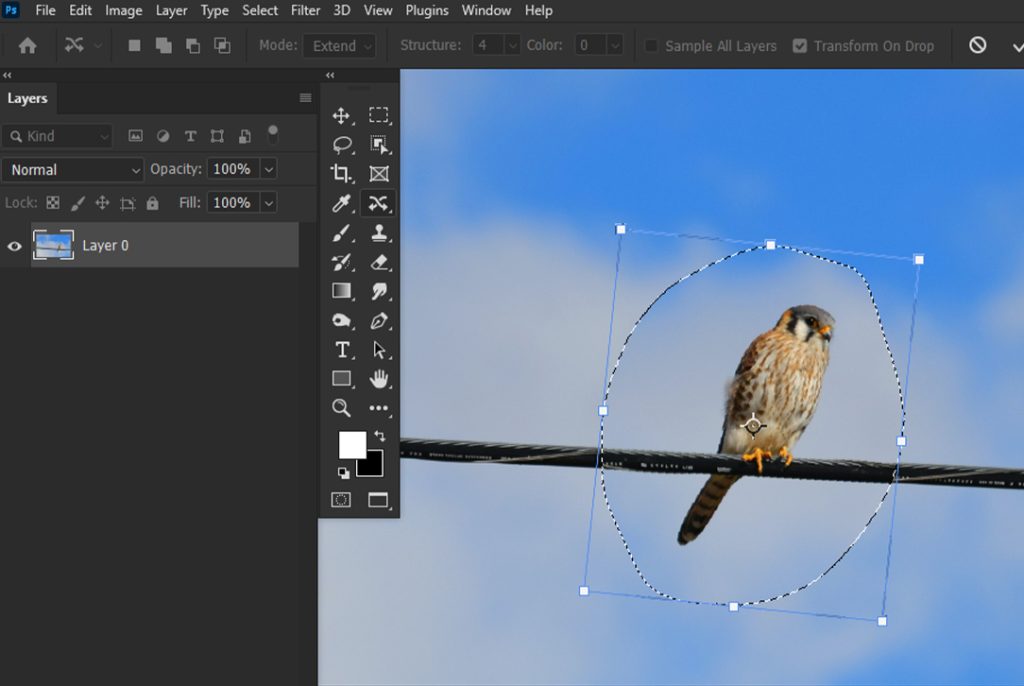The height and width of the screenshot is (686, 1024).
Task: Choose Intersect with Selection mode
Action: pyautogui.click(x=222, y=45)
